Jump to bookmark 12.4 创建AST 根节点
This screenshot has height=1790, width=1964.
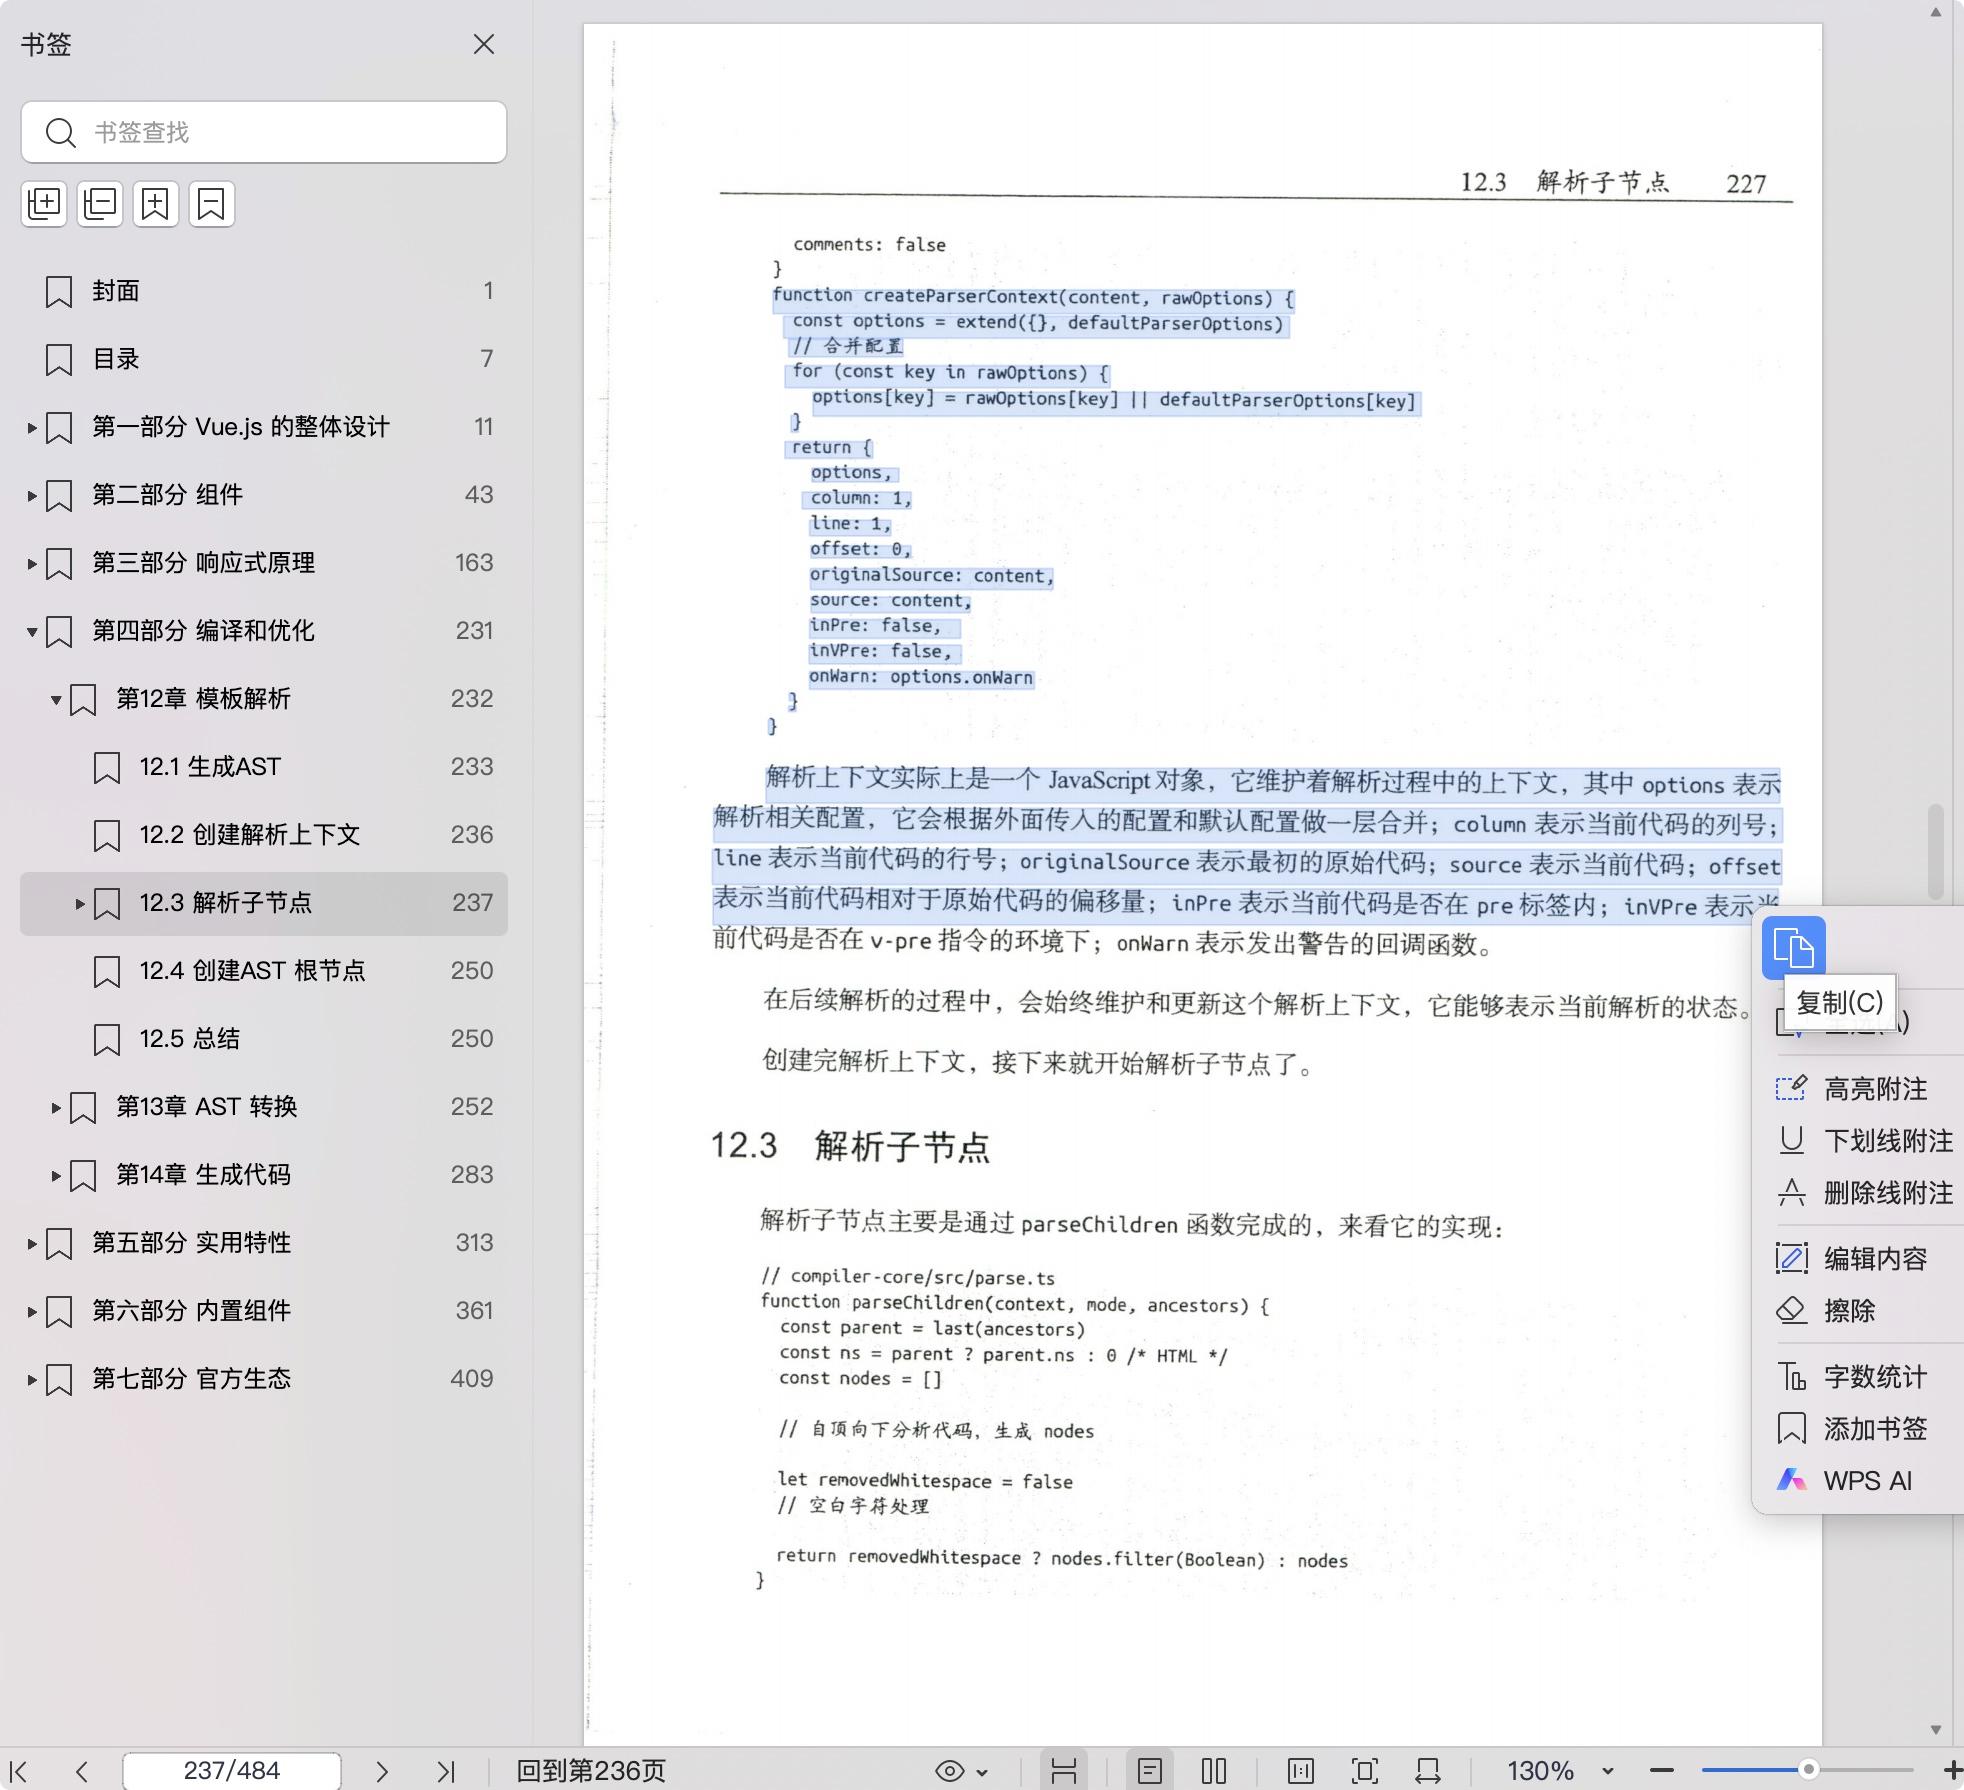tap(264, 971)
